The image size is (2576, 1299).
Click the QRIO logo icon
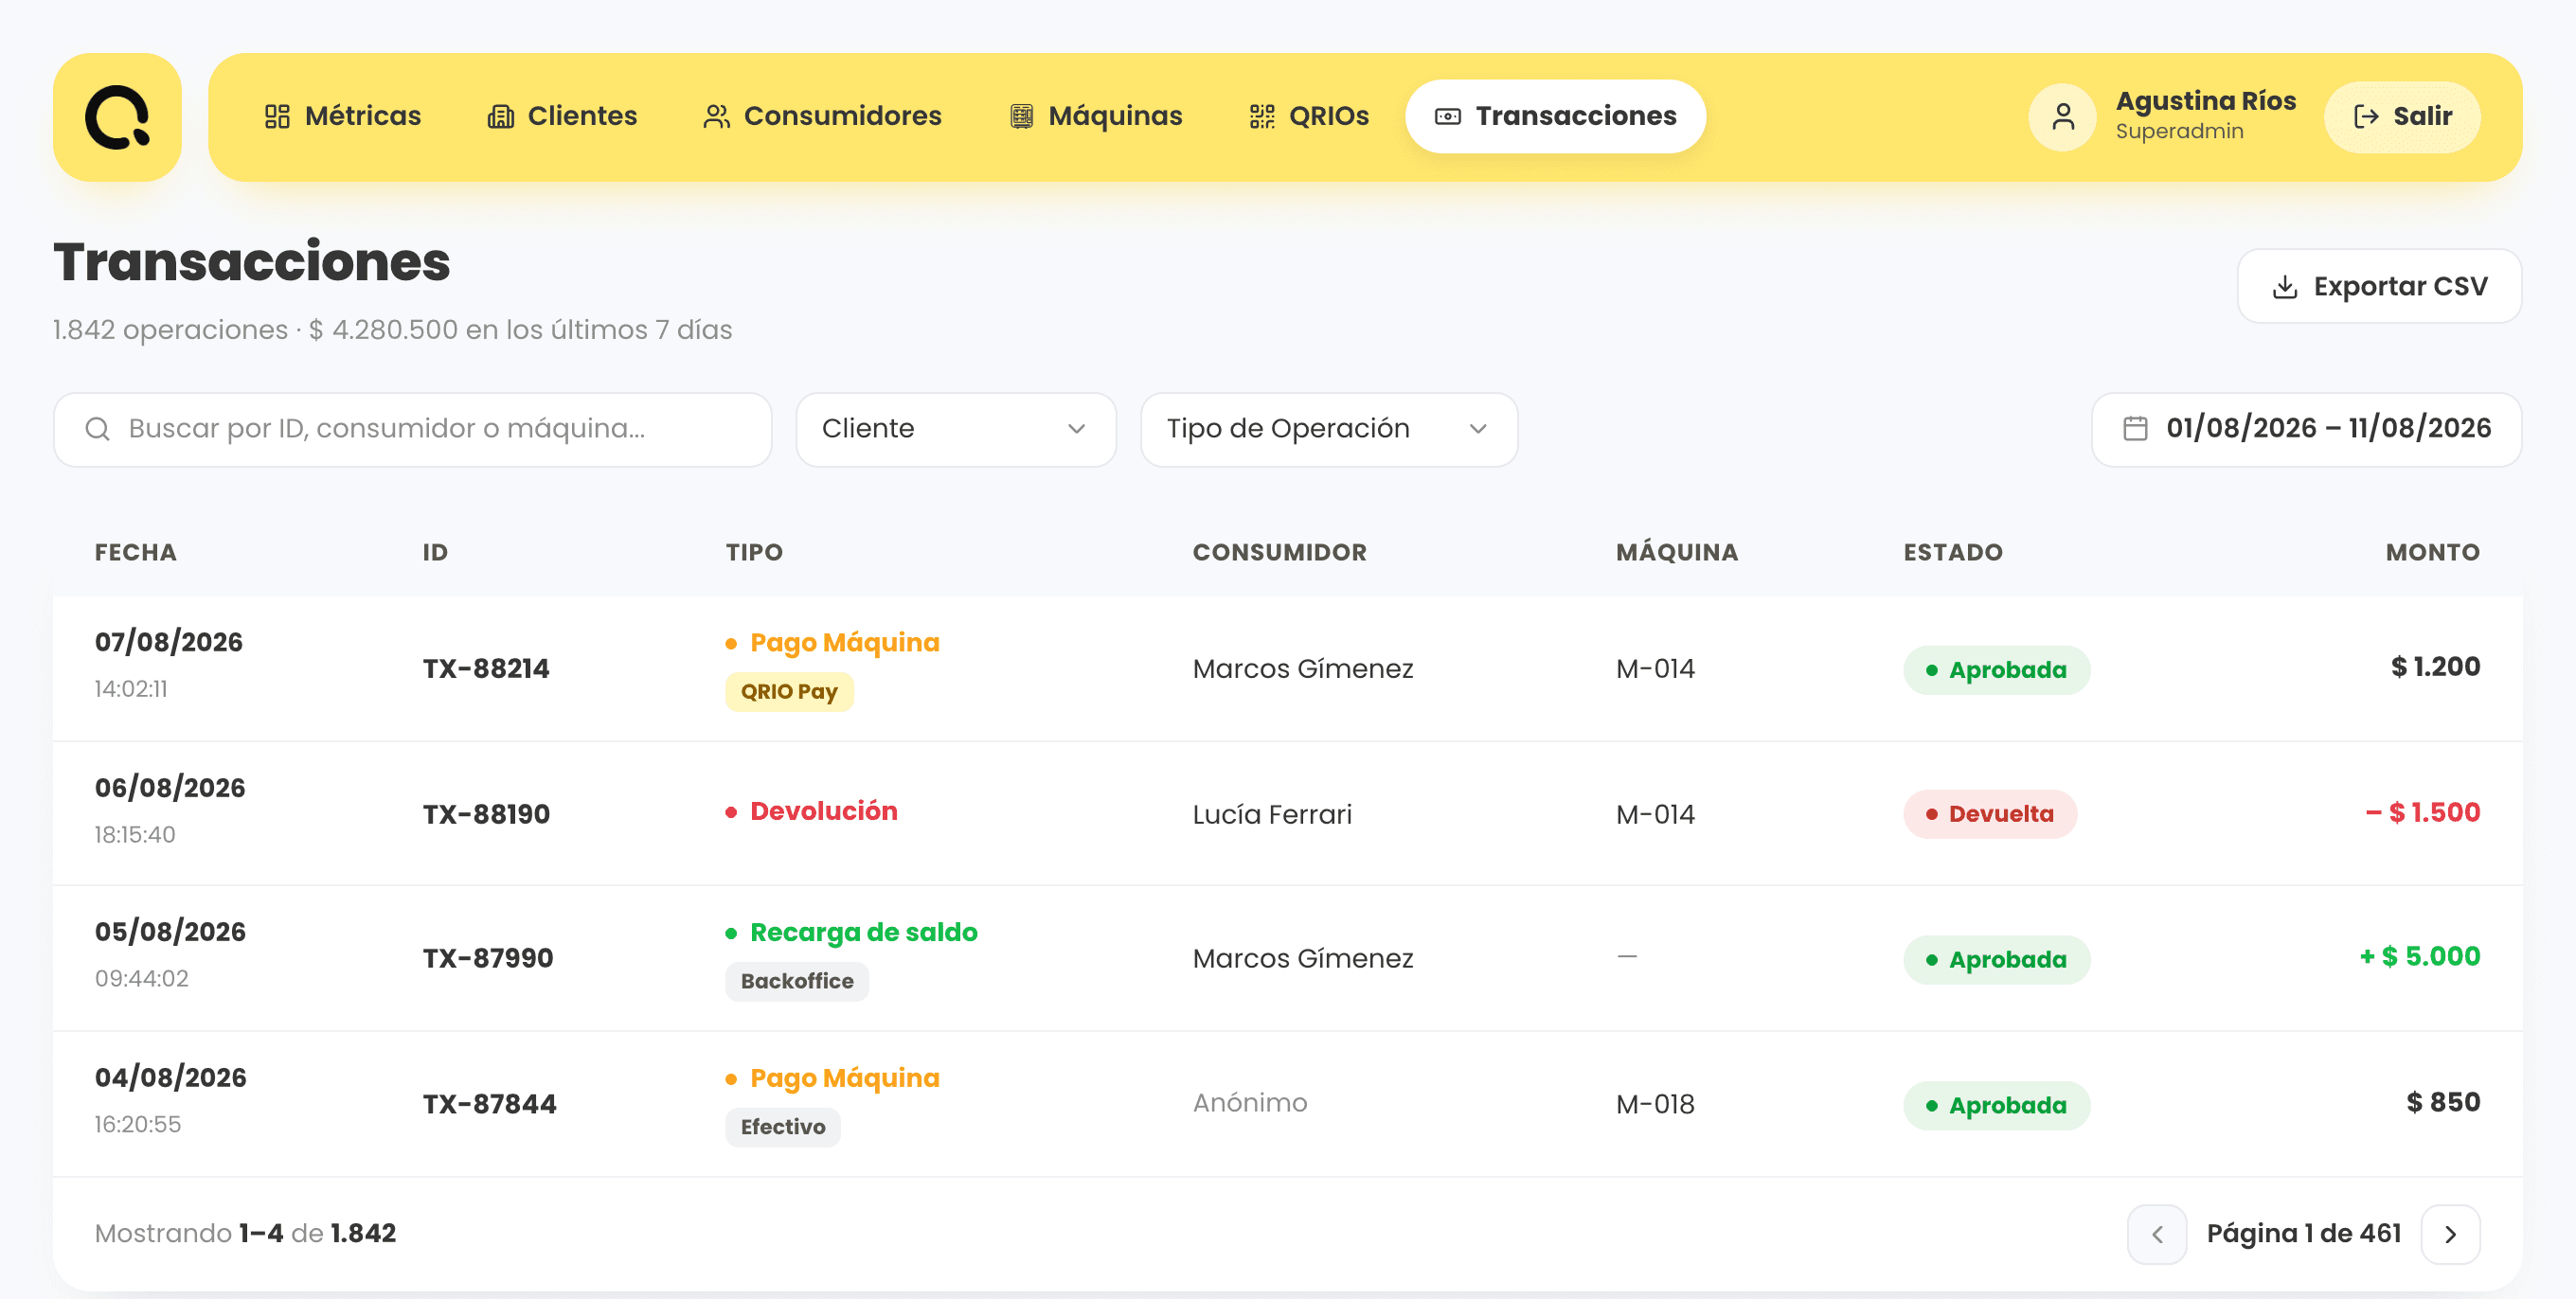click(117, 117)
